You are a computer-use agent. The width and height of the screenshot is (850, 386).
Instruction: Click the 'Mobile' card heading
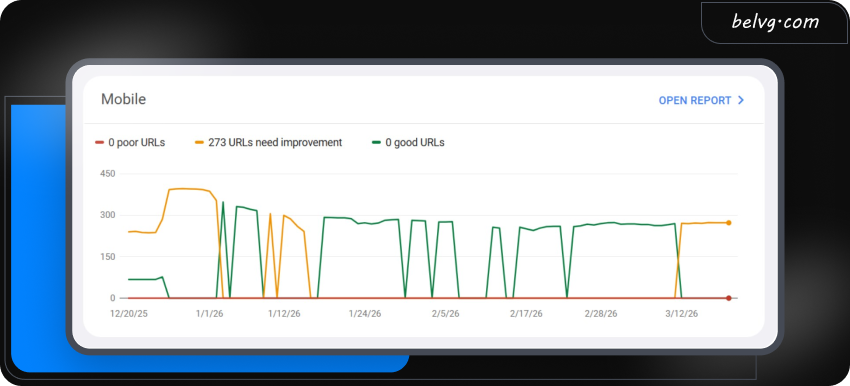pyautogui.click(x=124, y=99)
